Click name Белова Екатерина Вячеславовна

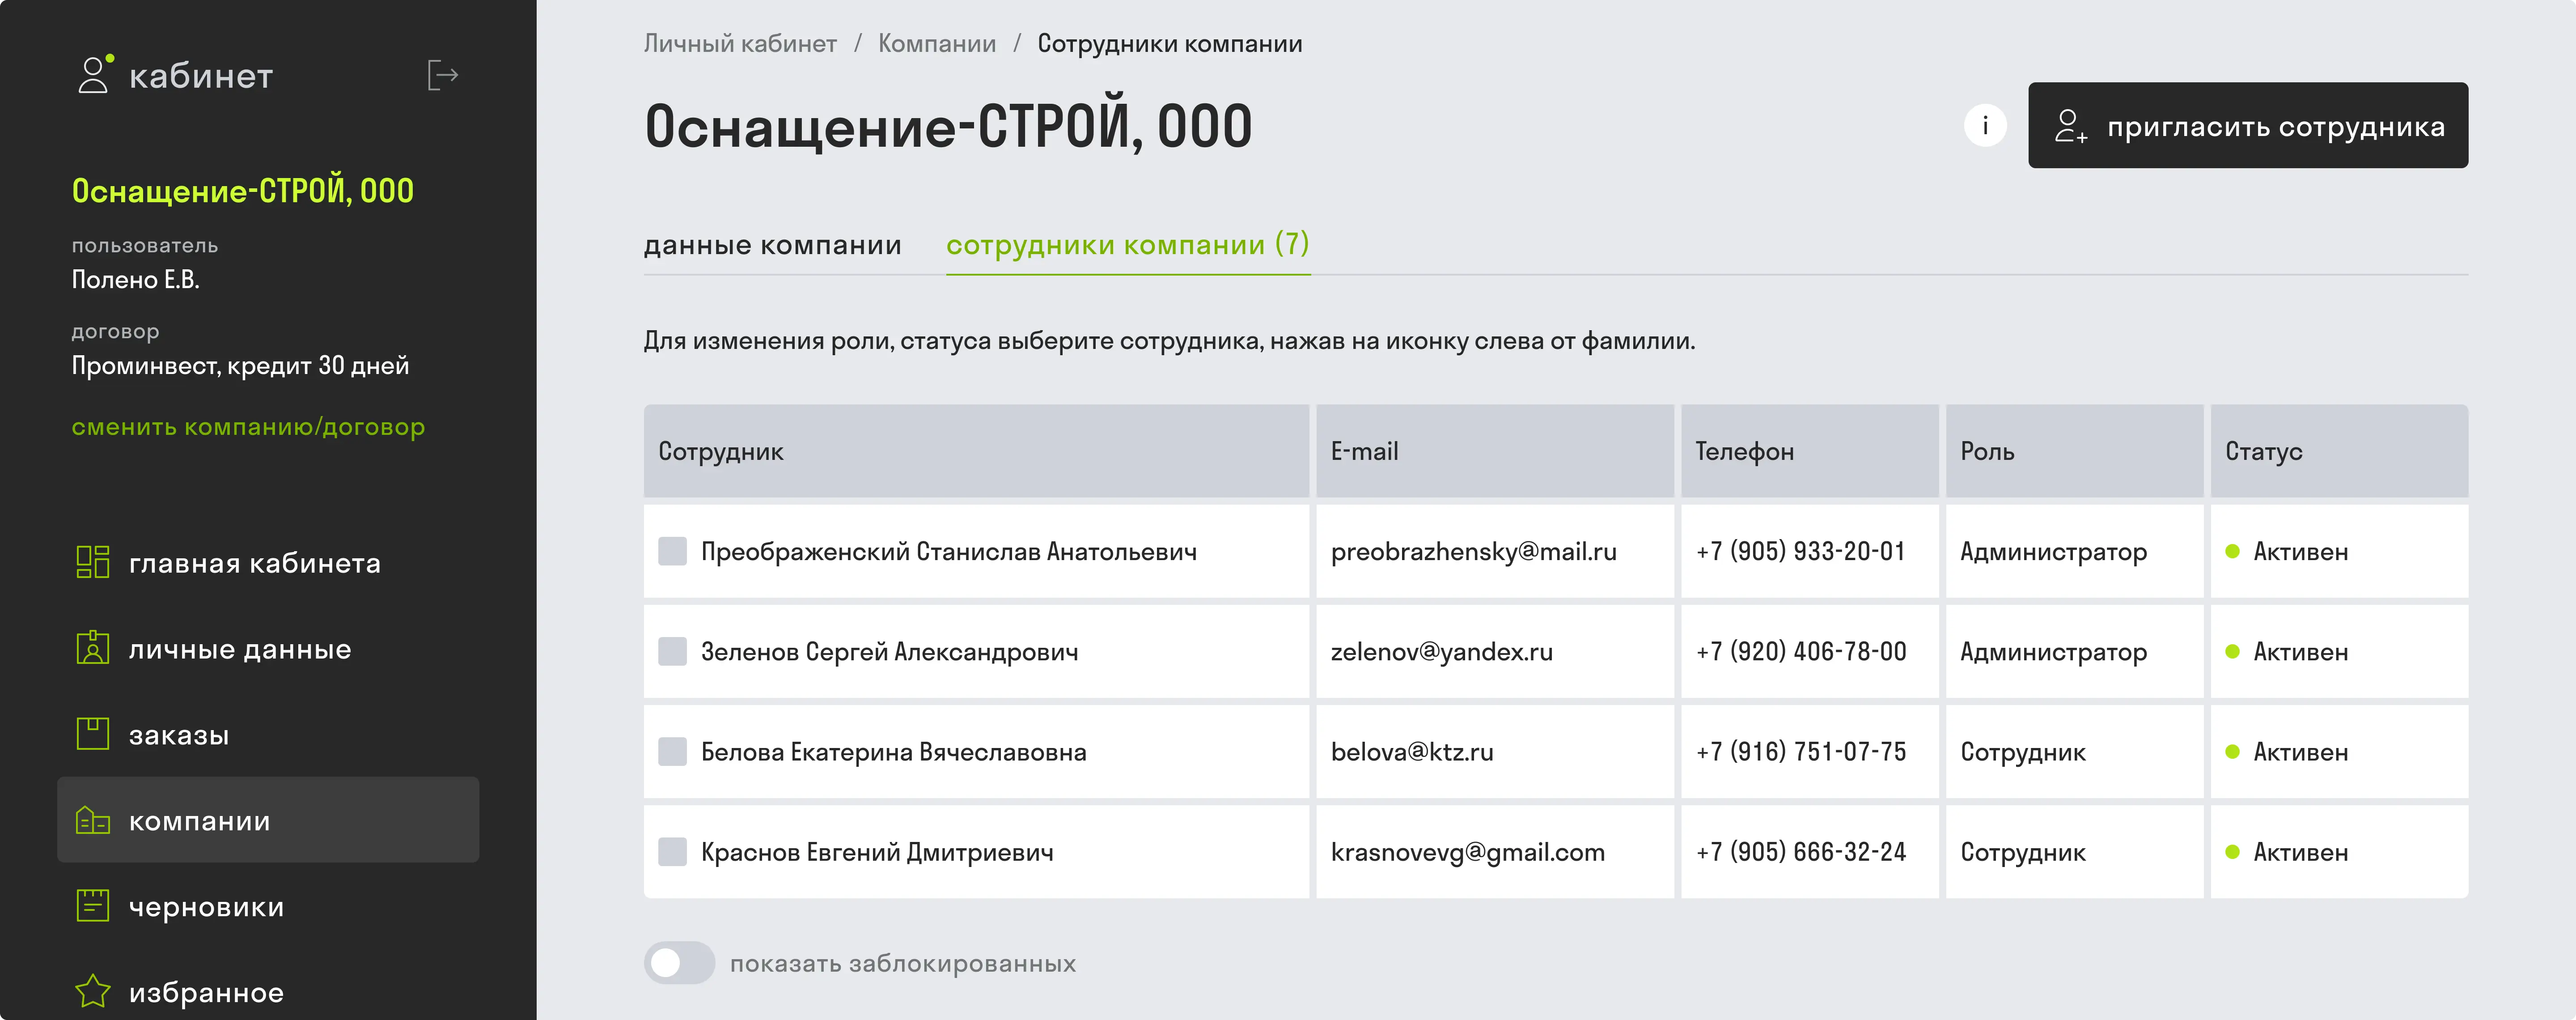click(x=893, y=752)
